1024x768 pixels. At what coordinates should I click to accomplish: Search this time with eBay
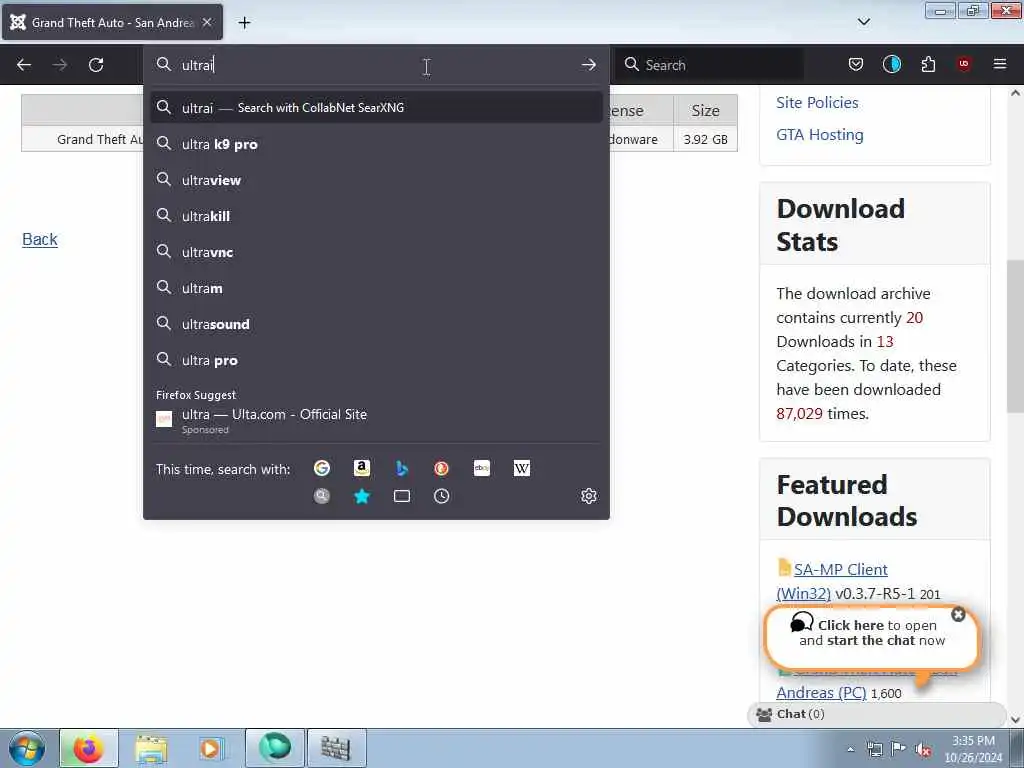482,468
